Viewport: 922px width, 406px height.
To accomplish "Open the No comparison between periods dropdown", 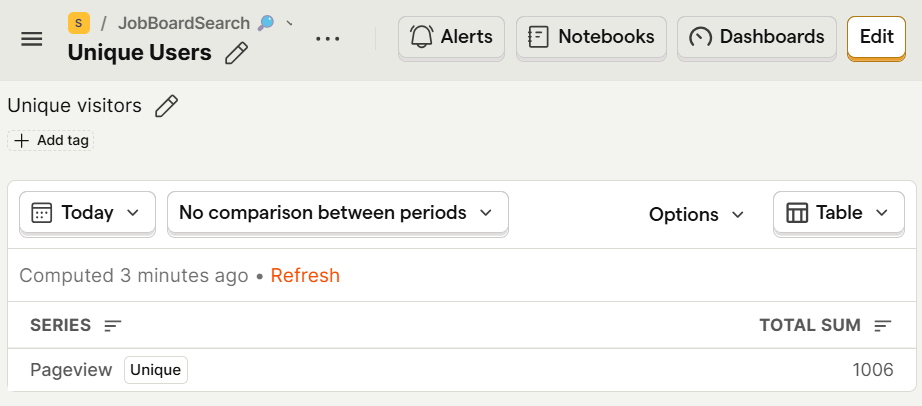I will 337,213.
